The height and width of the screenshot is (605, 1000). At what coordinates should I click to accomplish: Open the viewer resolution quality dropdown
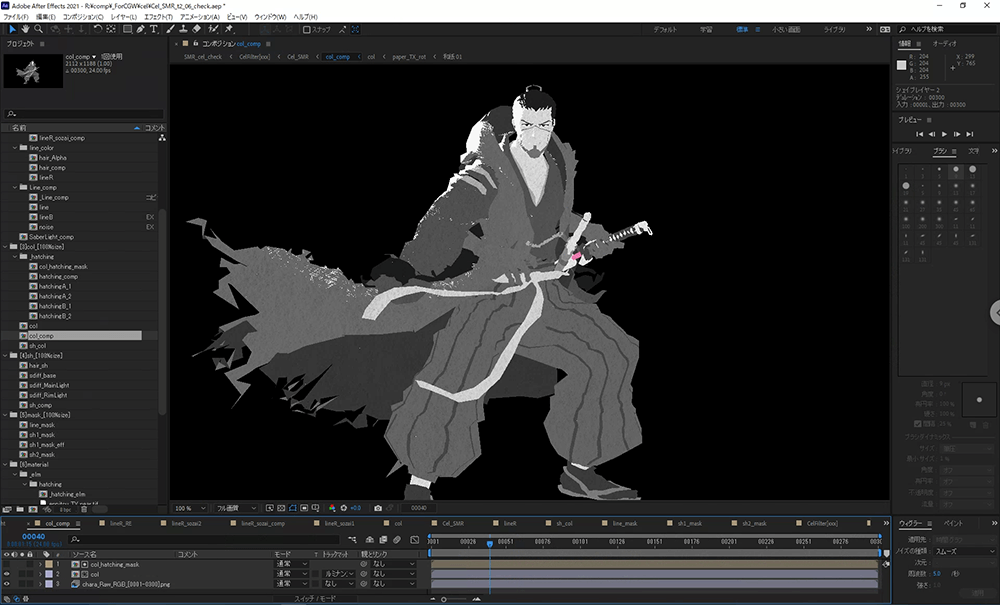coord(236,508)
